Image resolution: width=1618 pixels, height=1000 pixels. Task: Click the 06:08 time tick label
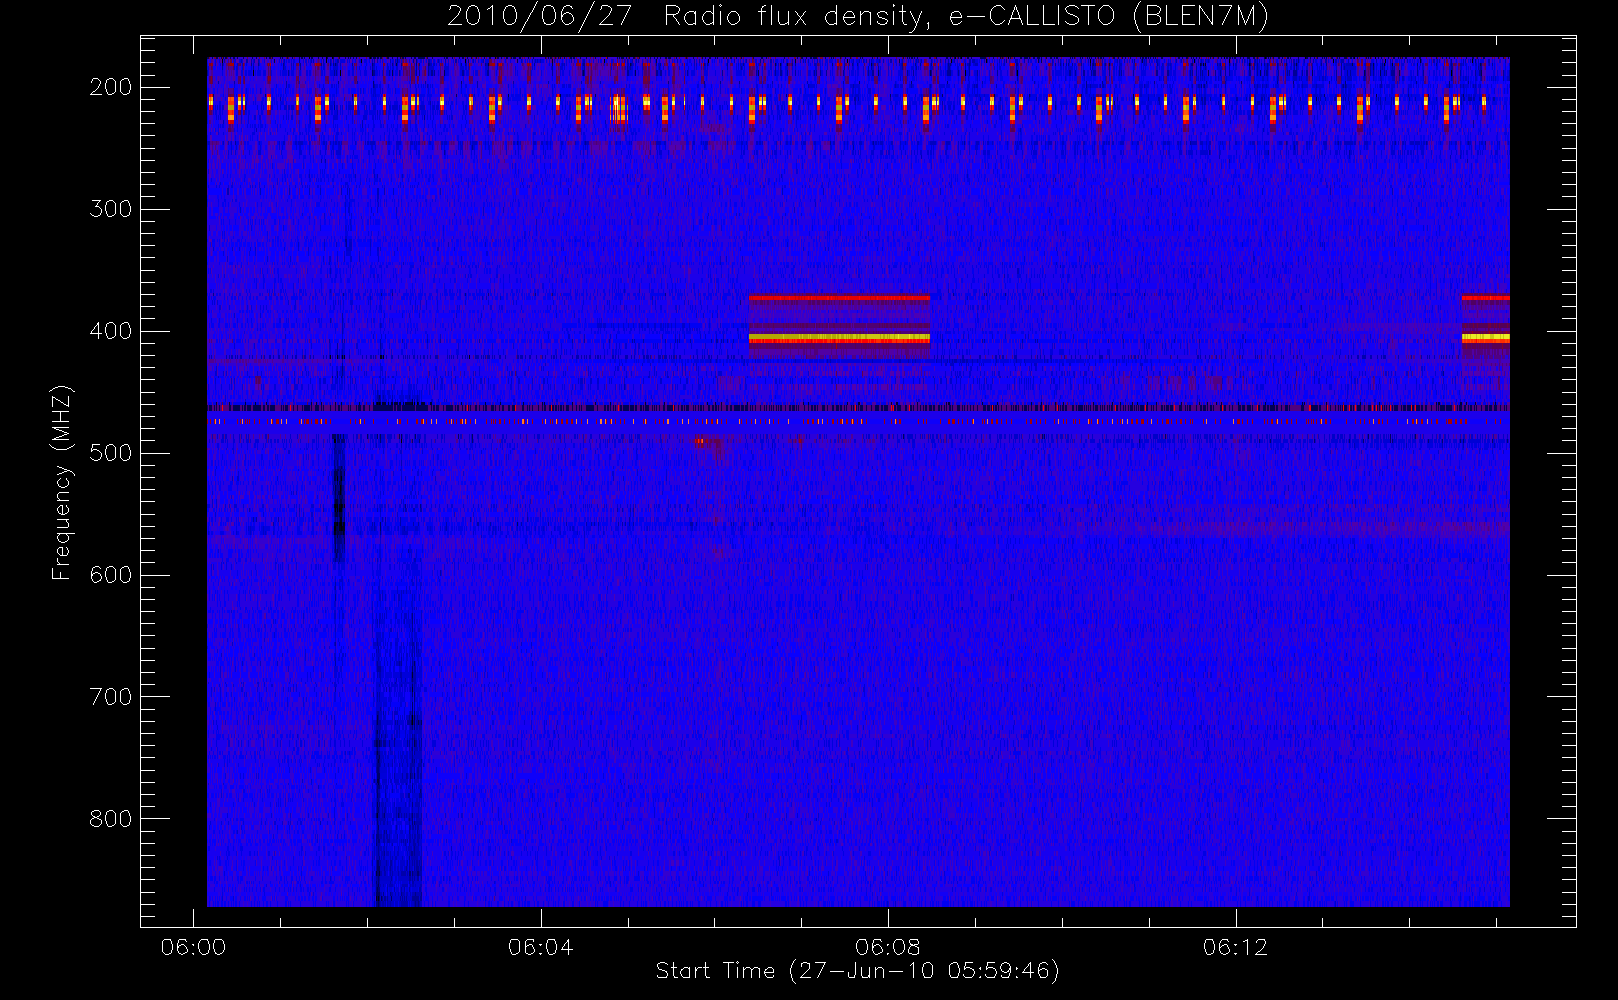888,947
